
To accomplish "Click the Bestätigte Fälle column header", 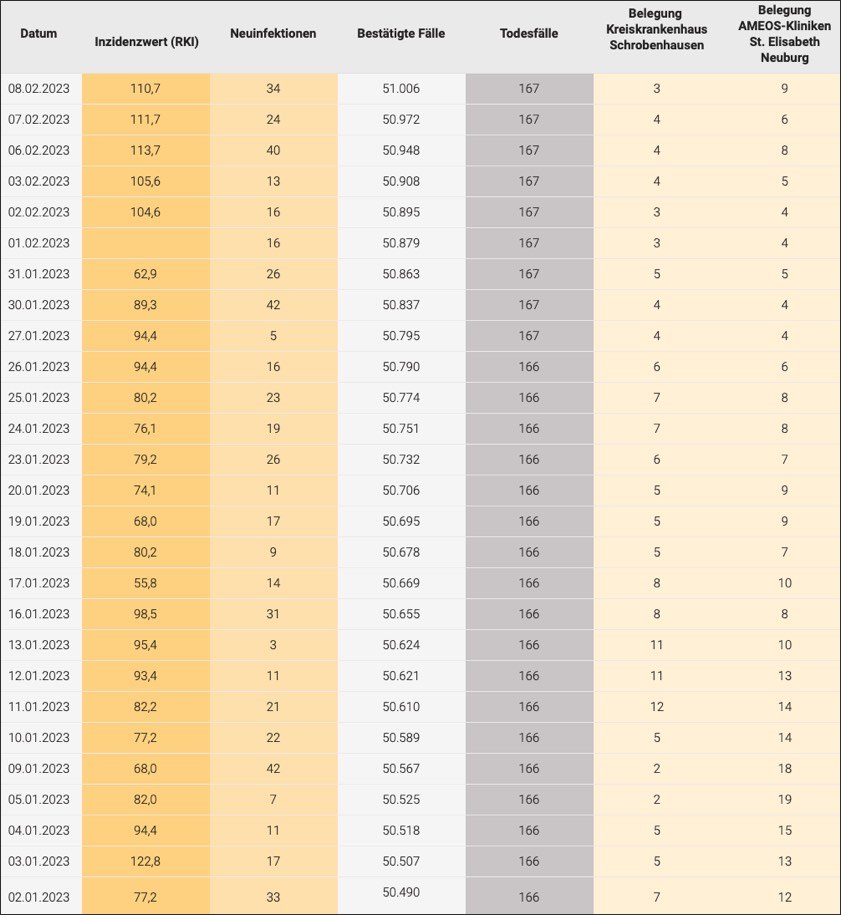I will [401, 33].
